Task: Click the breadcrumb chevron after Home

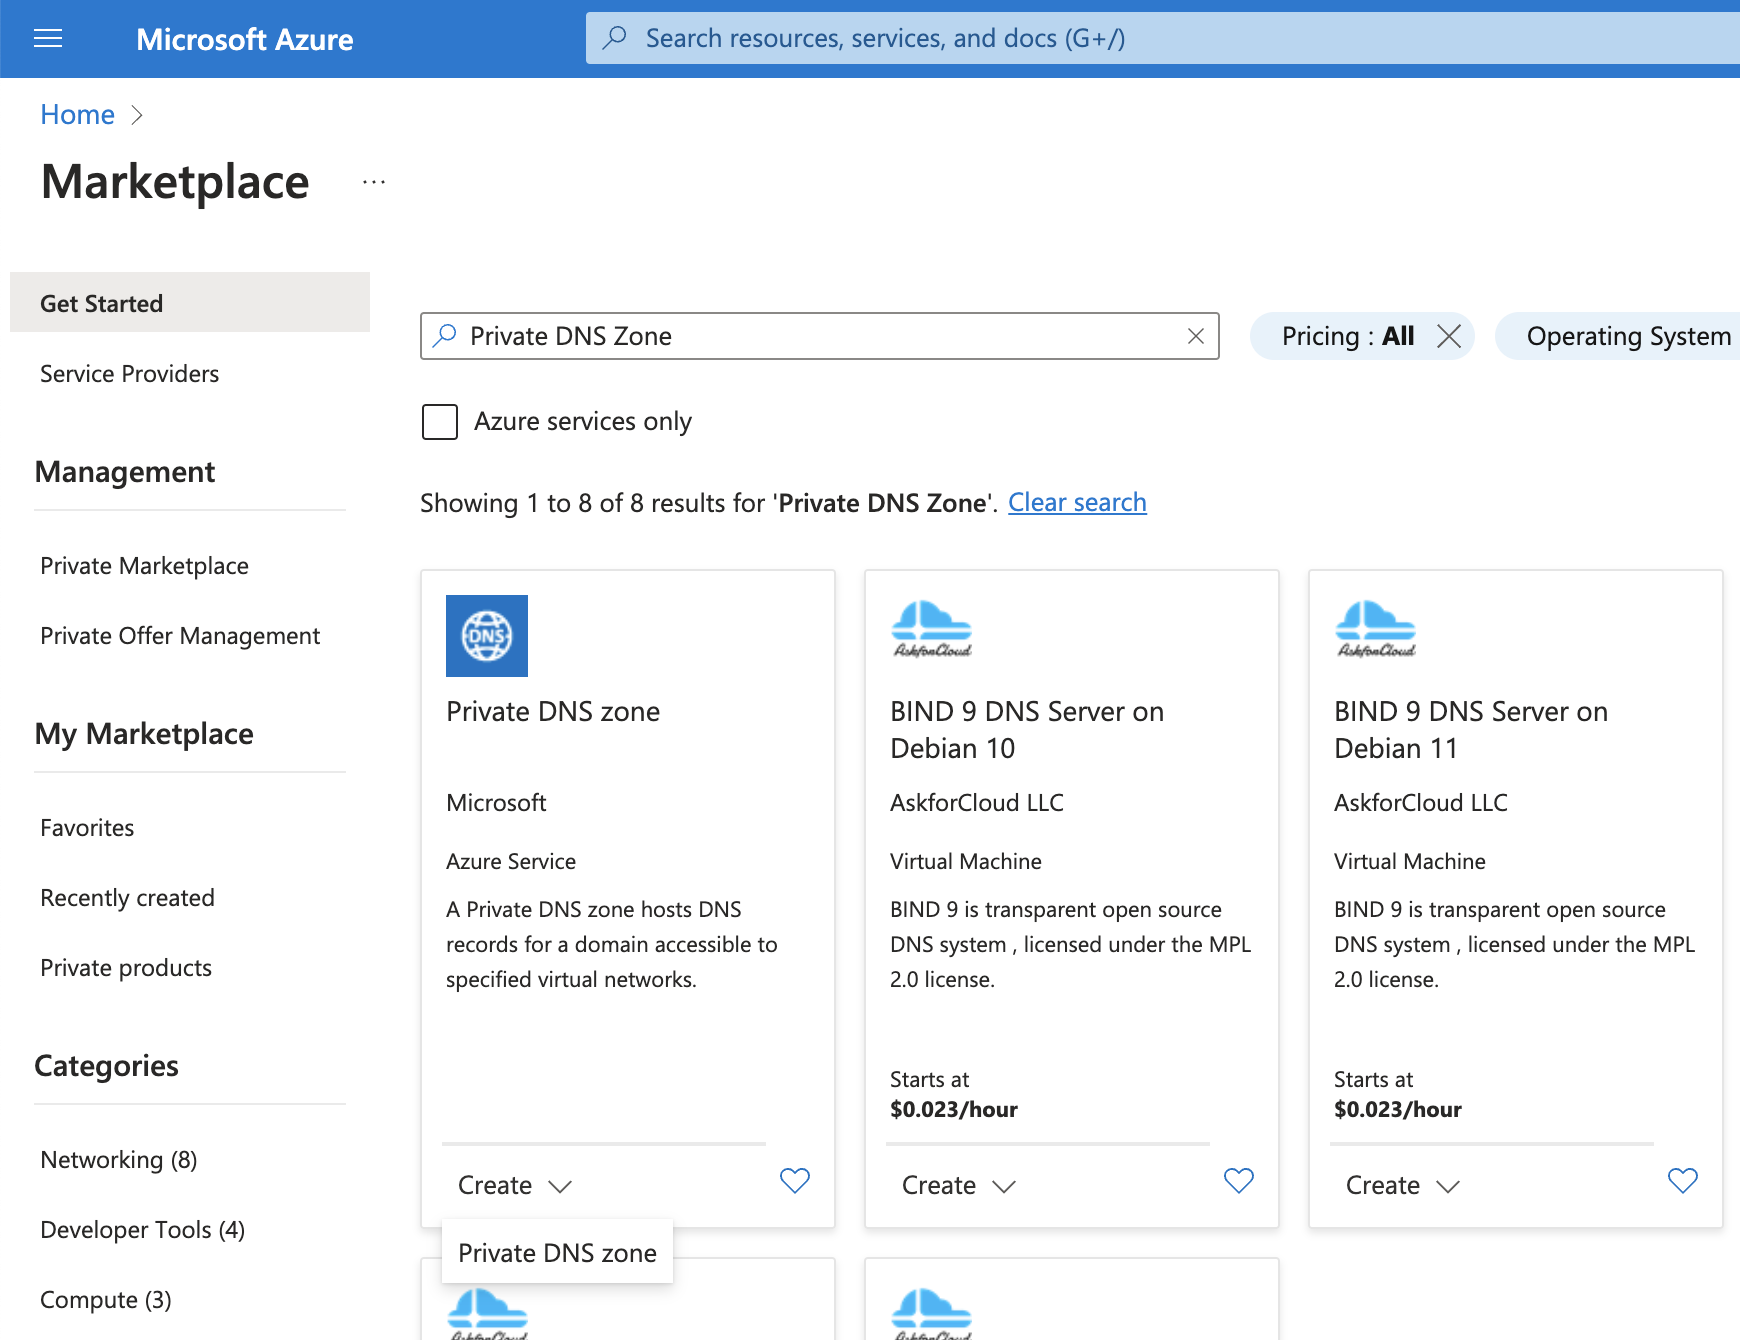Action: (x=137, y=115)
